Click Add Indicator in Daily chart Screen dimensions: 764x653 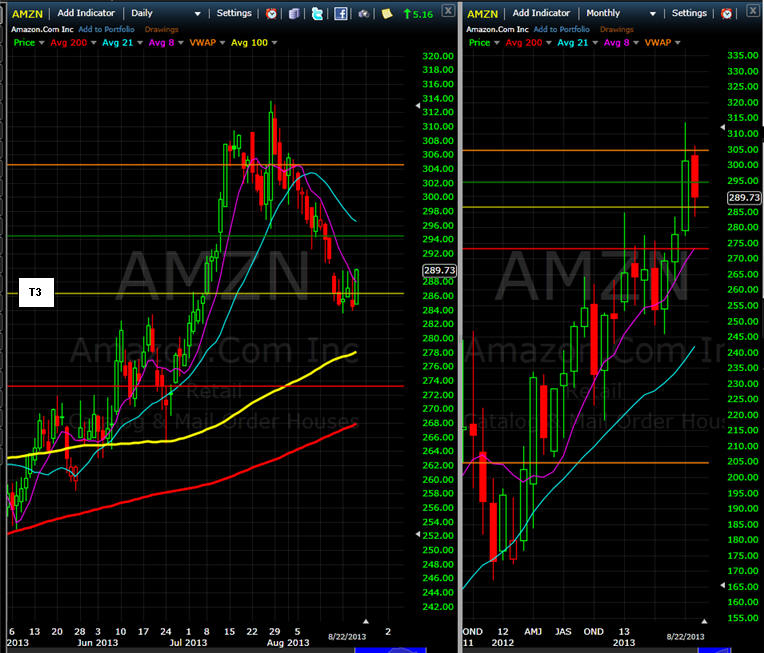coord(86,13)
